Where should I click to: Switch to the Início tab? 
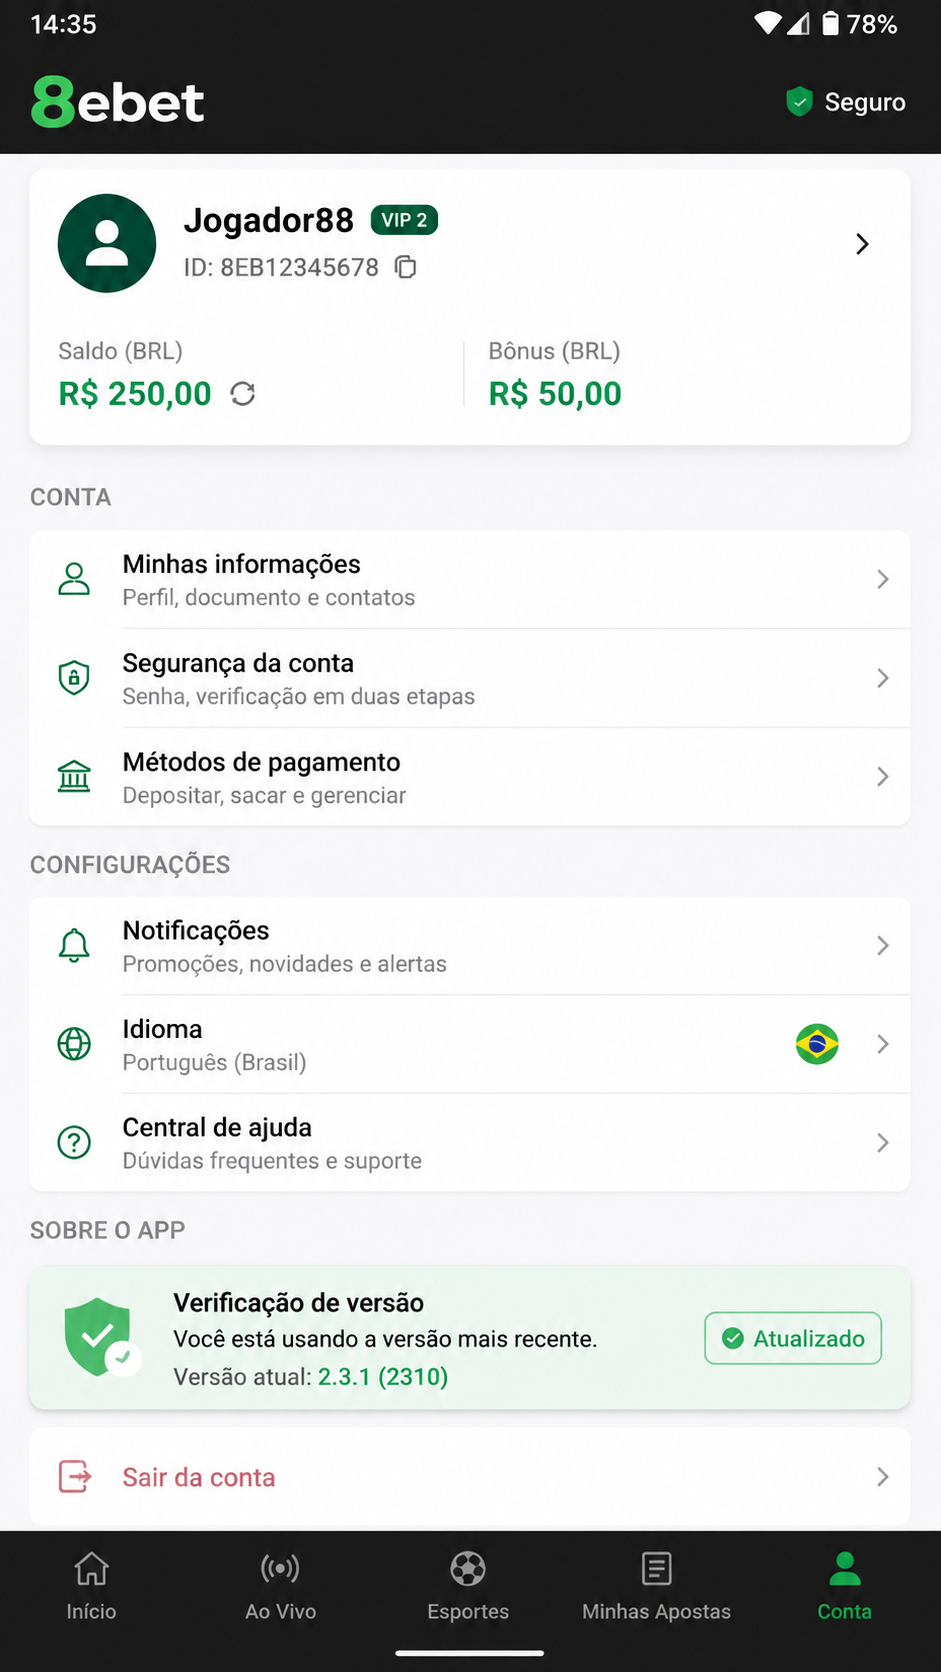[92, 1586]
